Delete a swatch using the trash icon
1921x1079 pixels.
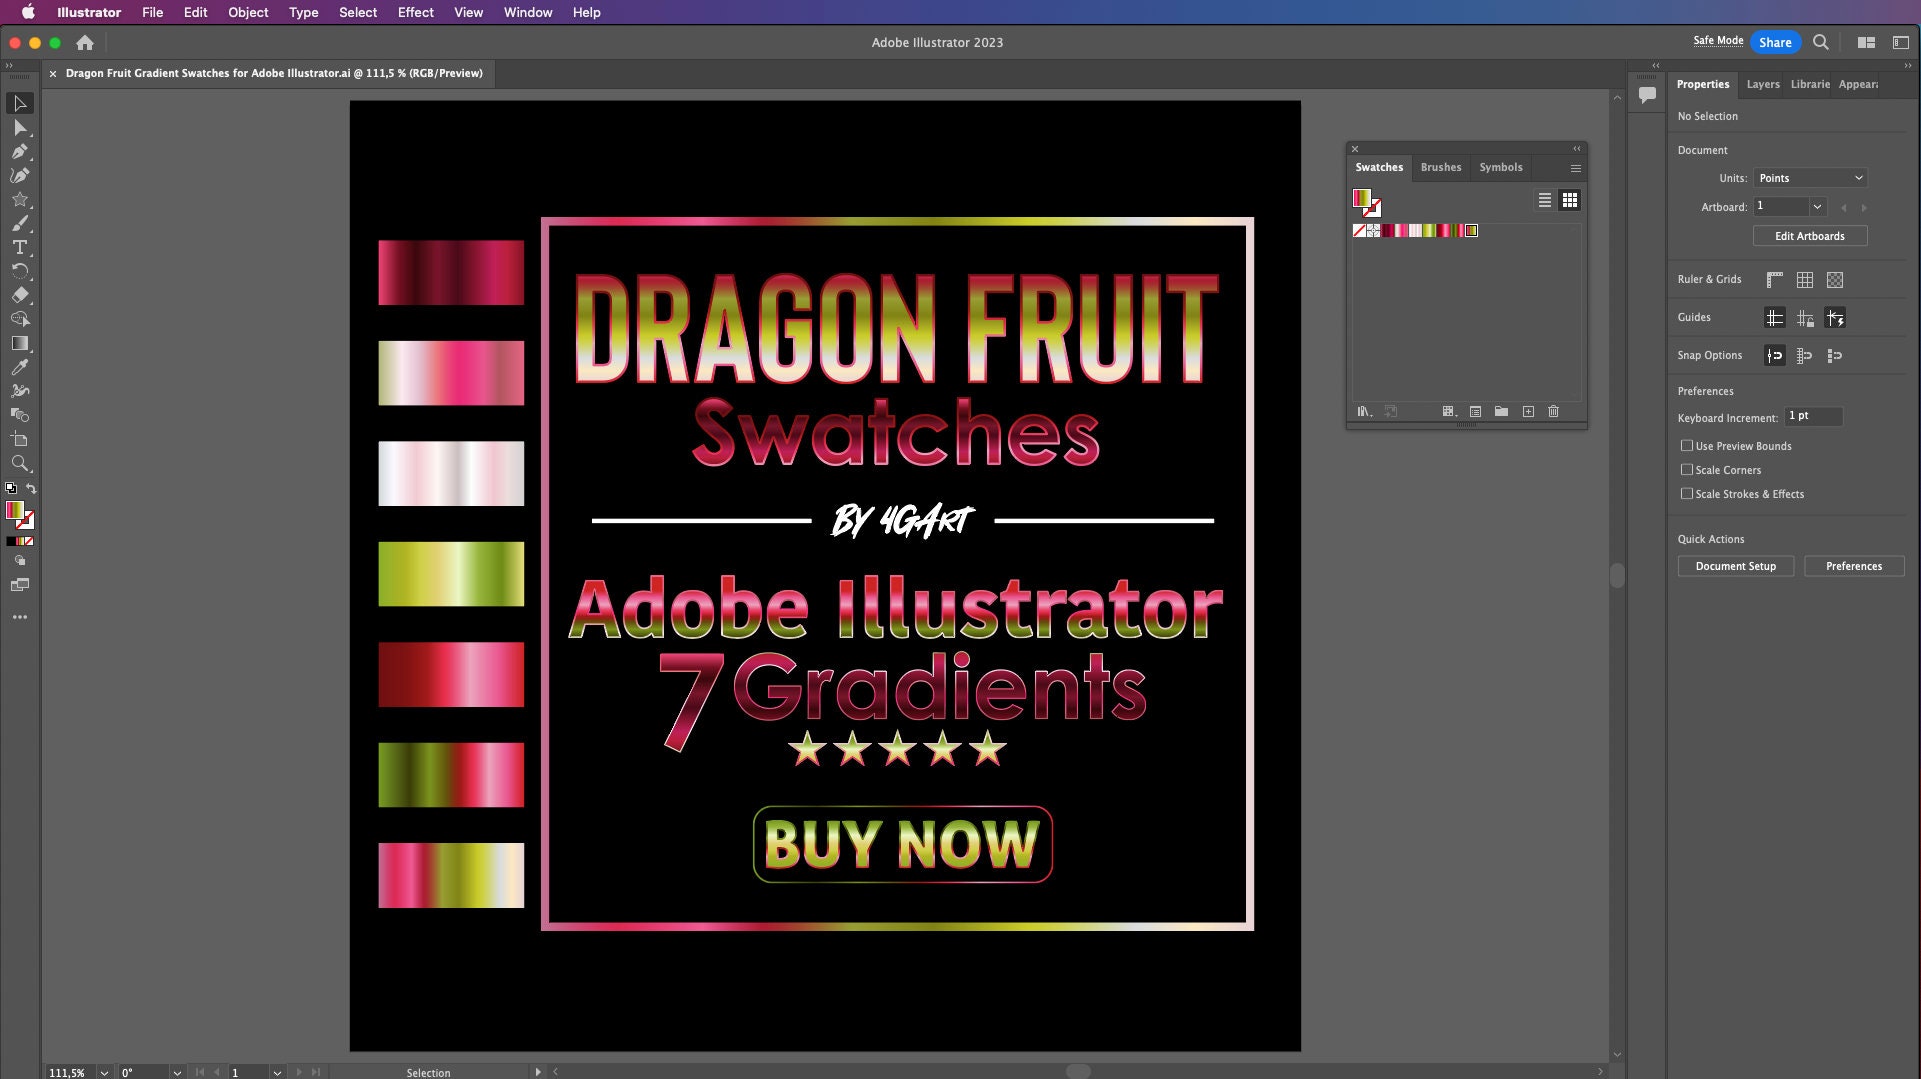coord(1553,411)
